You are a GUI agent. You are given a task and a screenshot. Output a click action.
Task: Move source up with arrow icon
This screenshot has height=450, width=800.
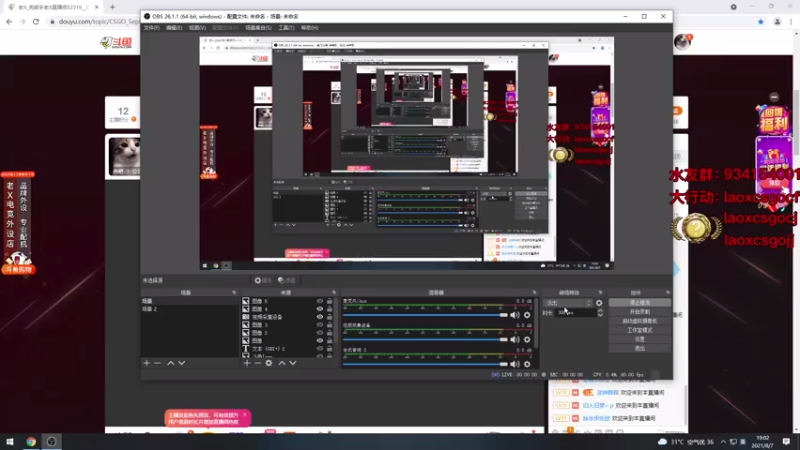[x=282, y=363]
